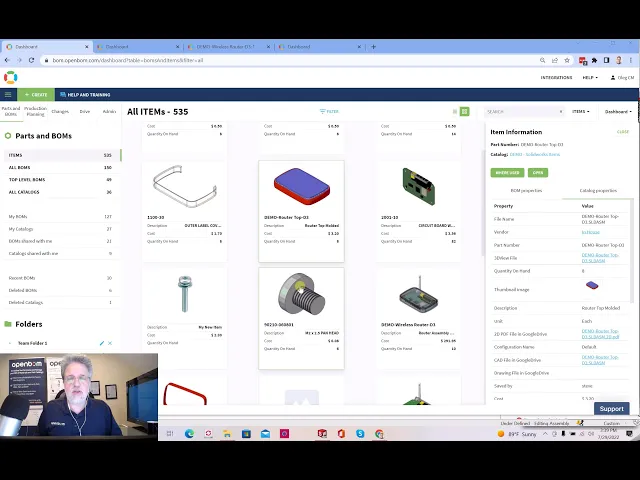Open Deleted BOMs
The image size is (640, 480).
[x=60, y=290]
